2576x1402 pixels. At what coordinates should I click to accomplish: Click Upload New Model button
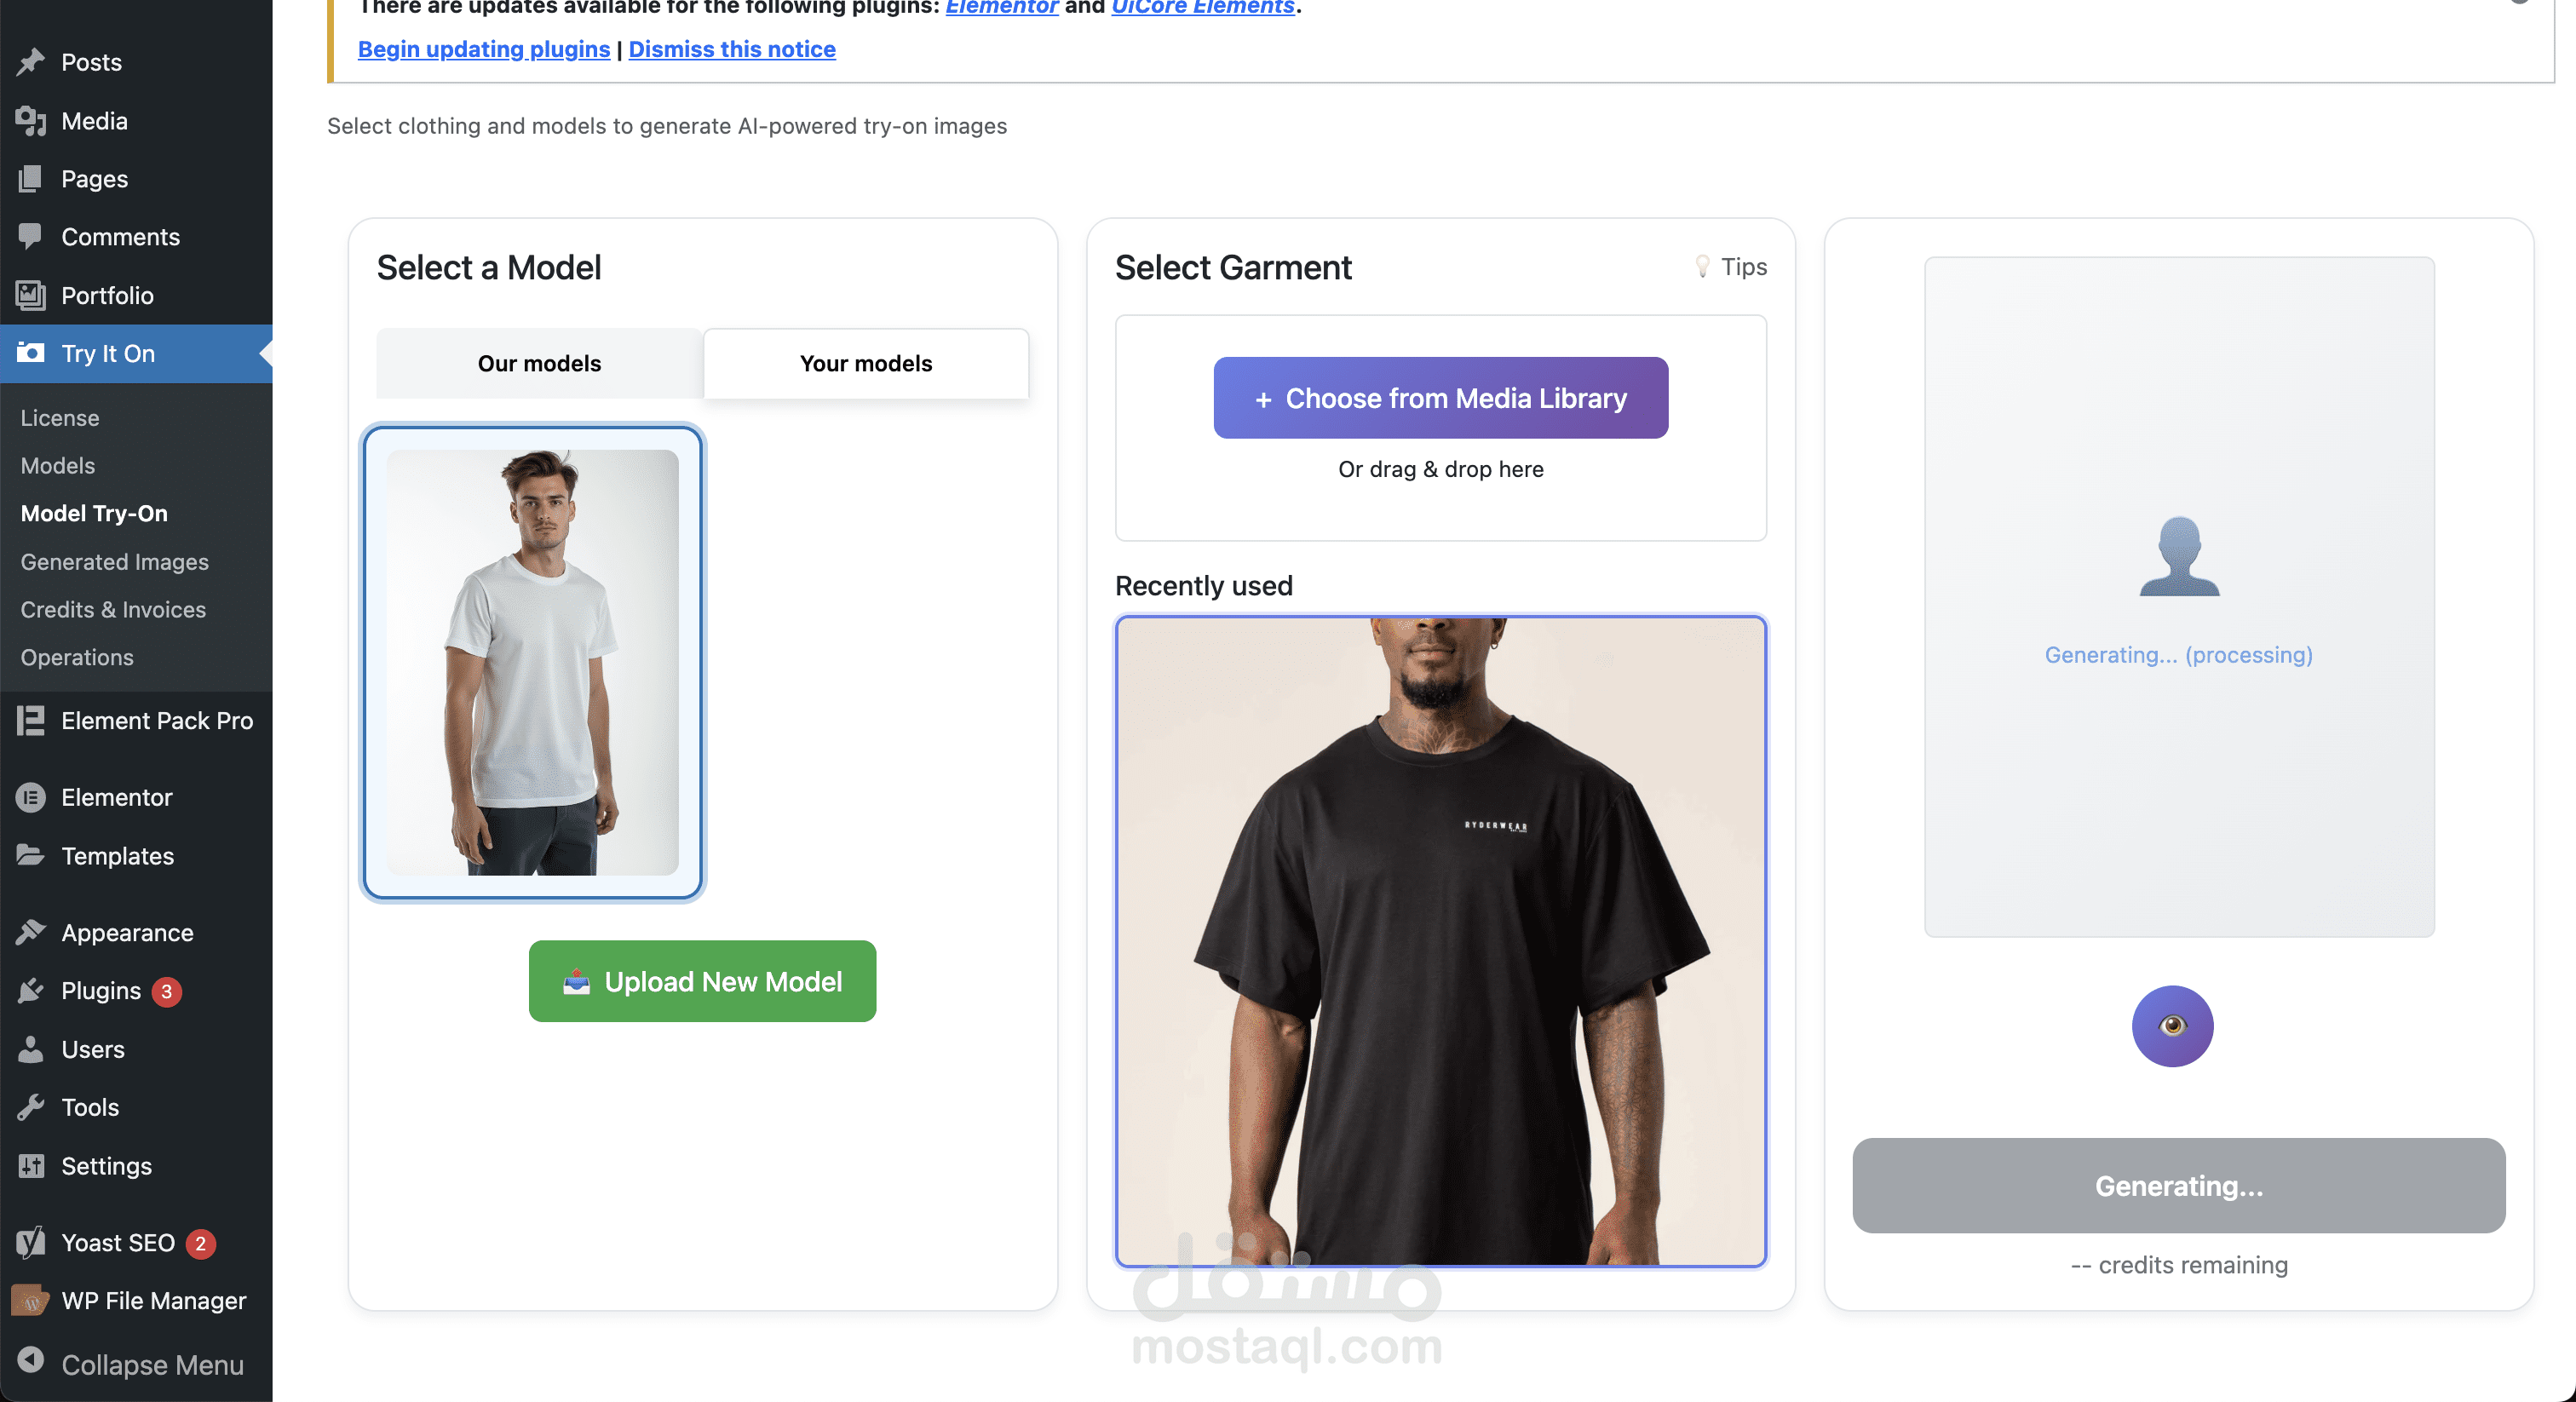[x=702, y=981]
